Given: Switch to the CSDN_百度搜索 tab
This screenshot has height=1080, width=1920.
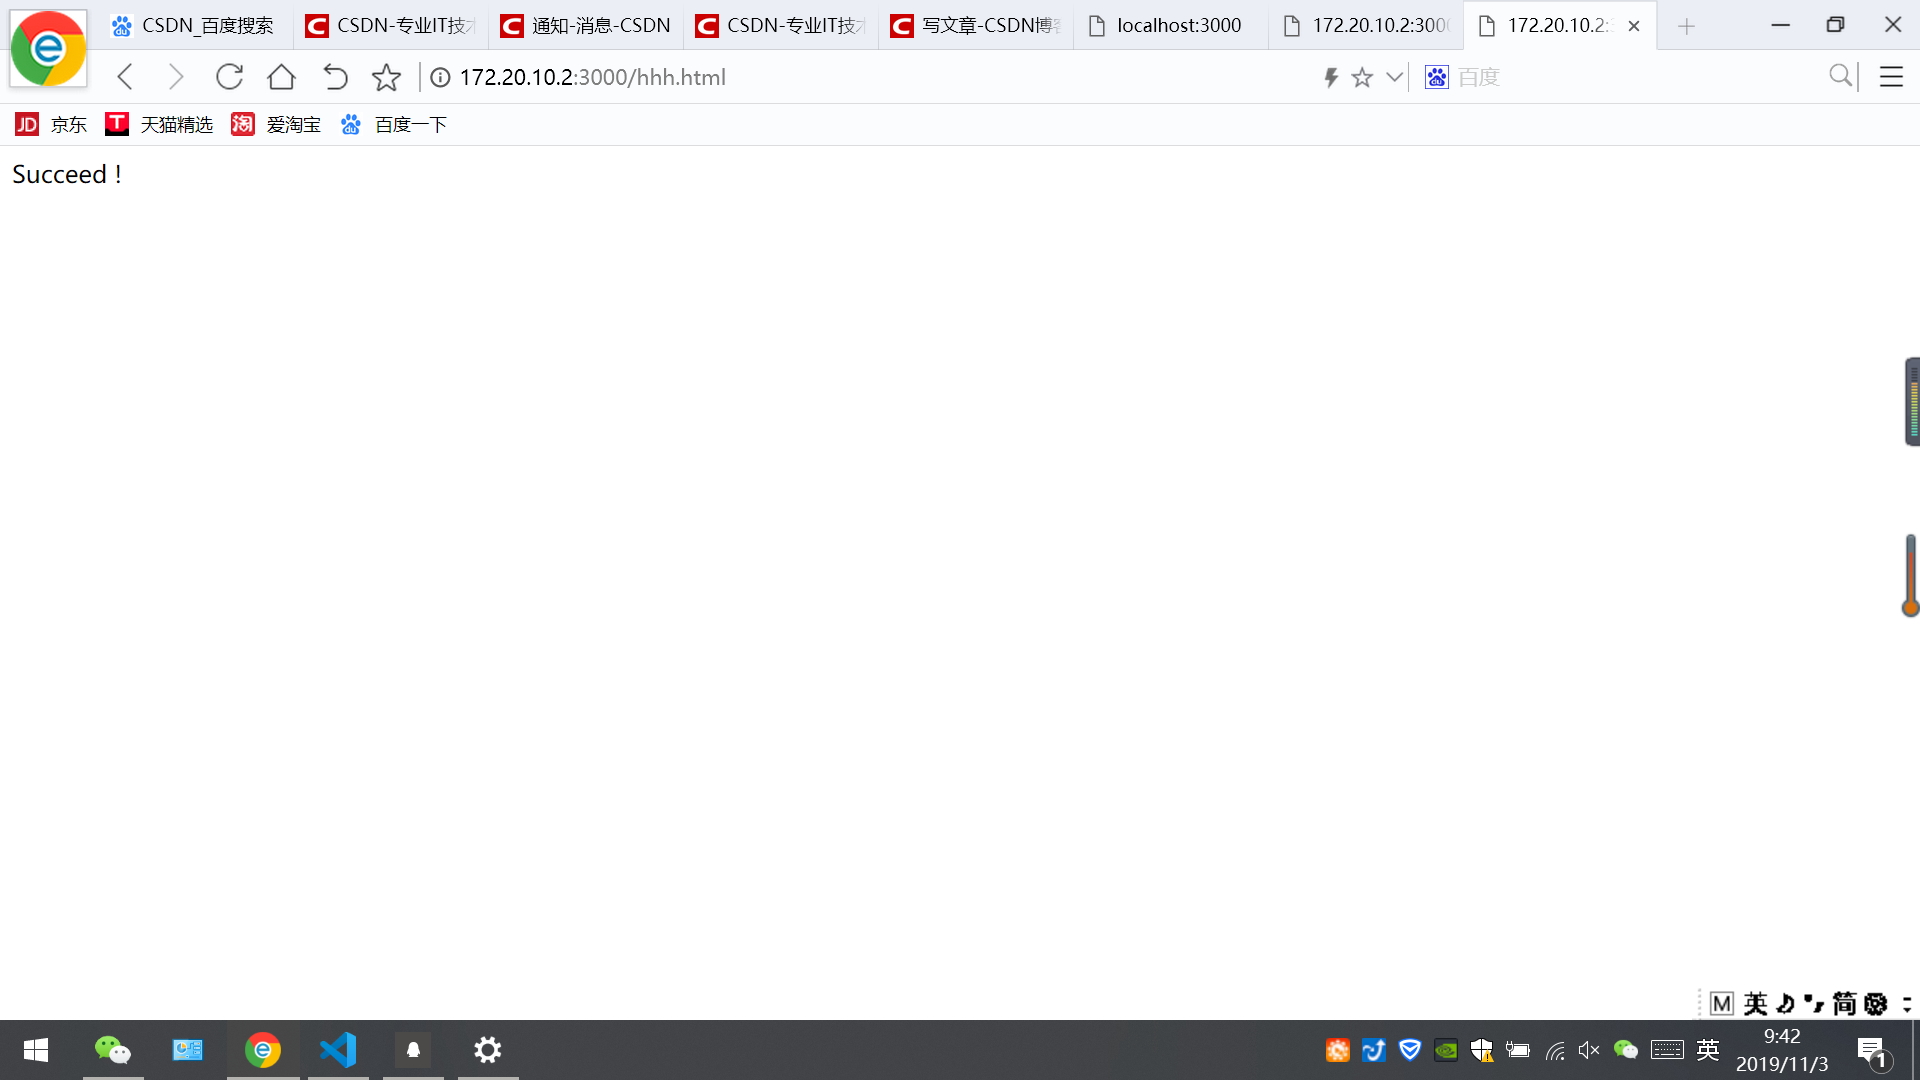Looking at the screenshot, I should [x=195, y=26].
